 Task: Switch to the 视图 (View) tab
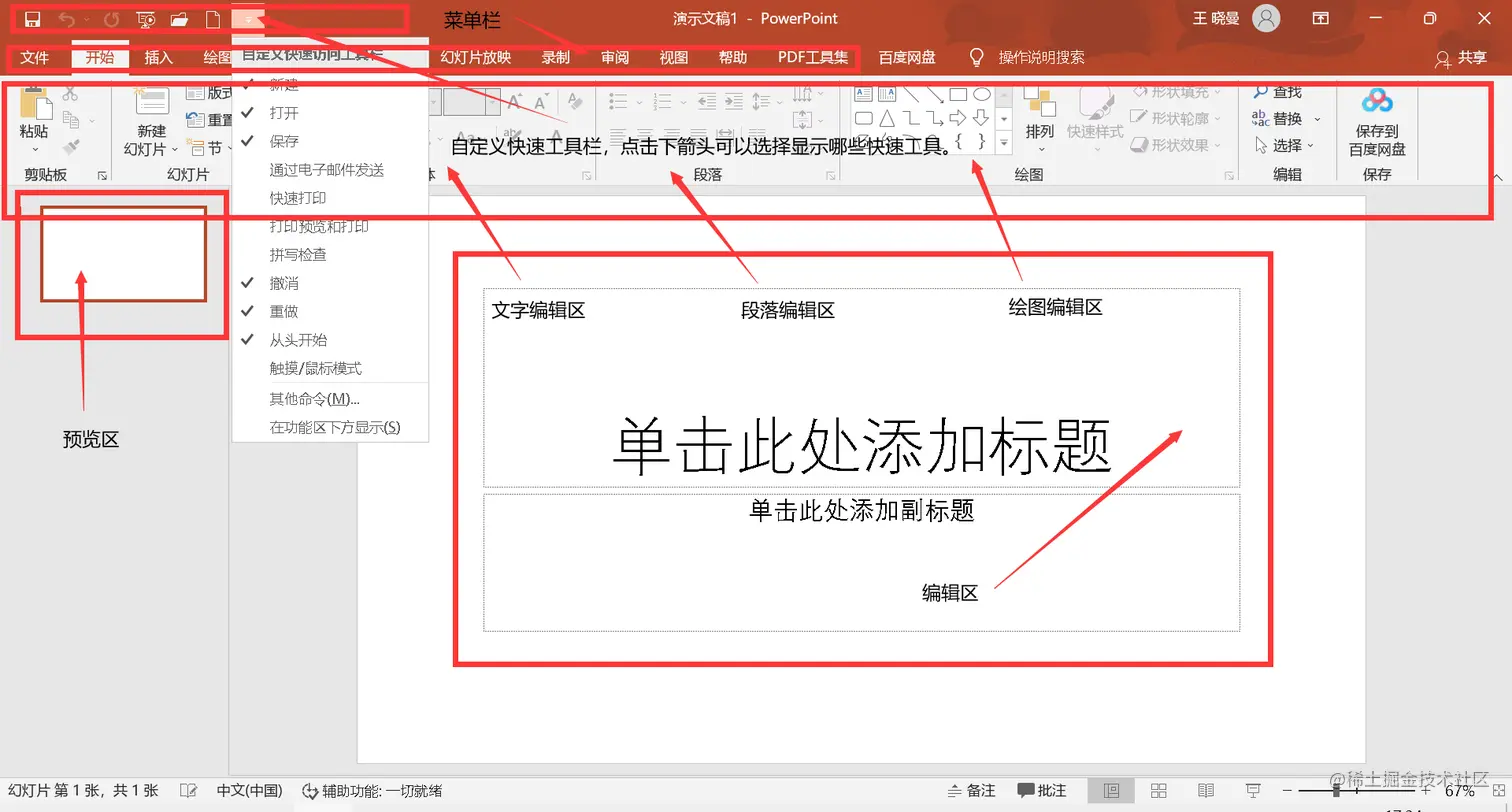674,57
